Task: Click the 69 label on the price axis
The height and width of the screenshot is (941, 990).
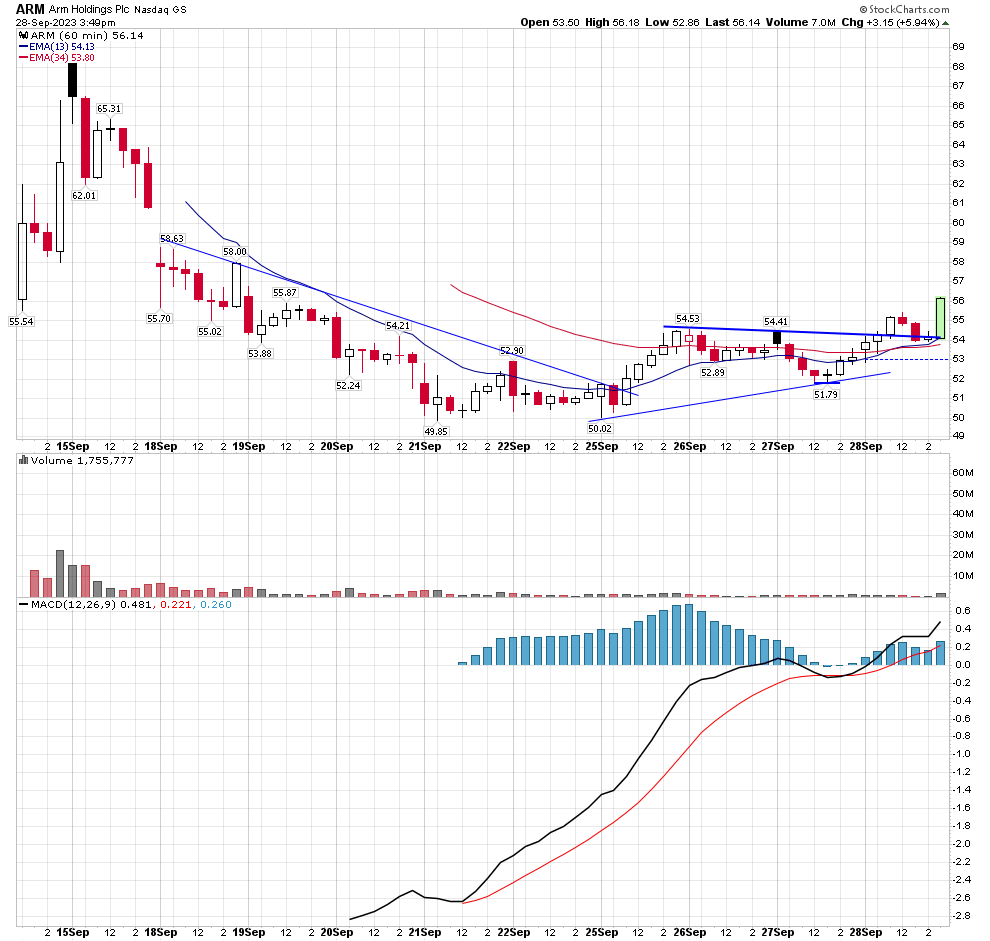Action: (x=958, y=47)
